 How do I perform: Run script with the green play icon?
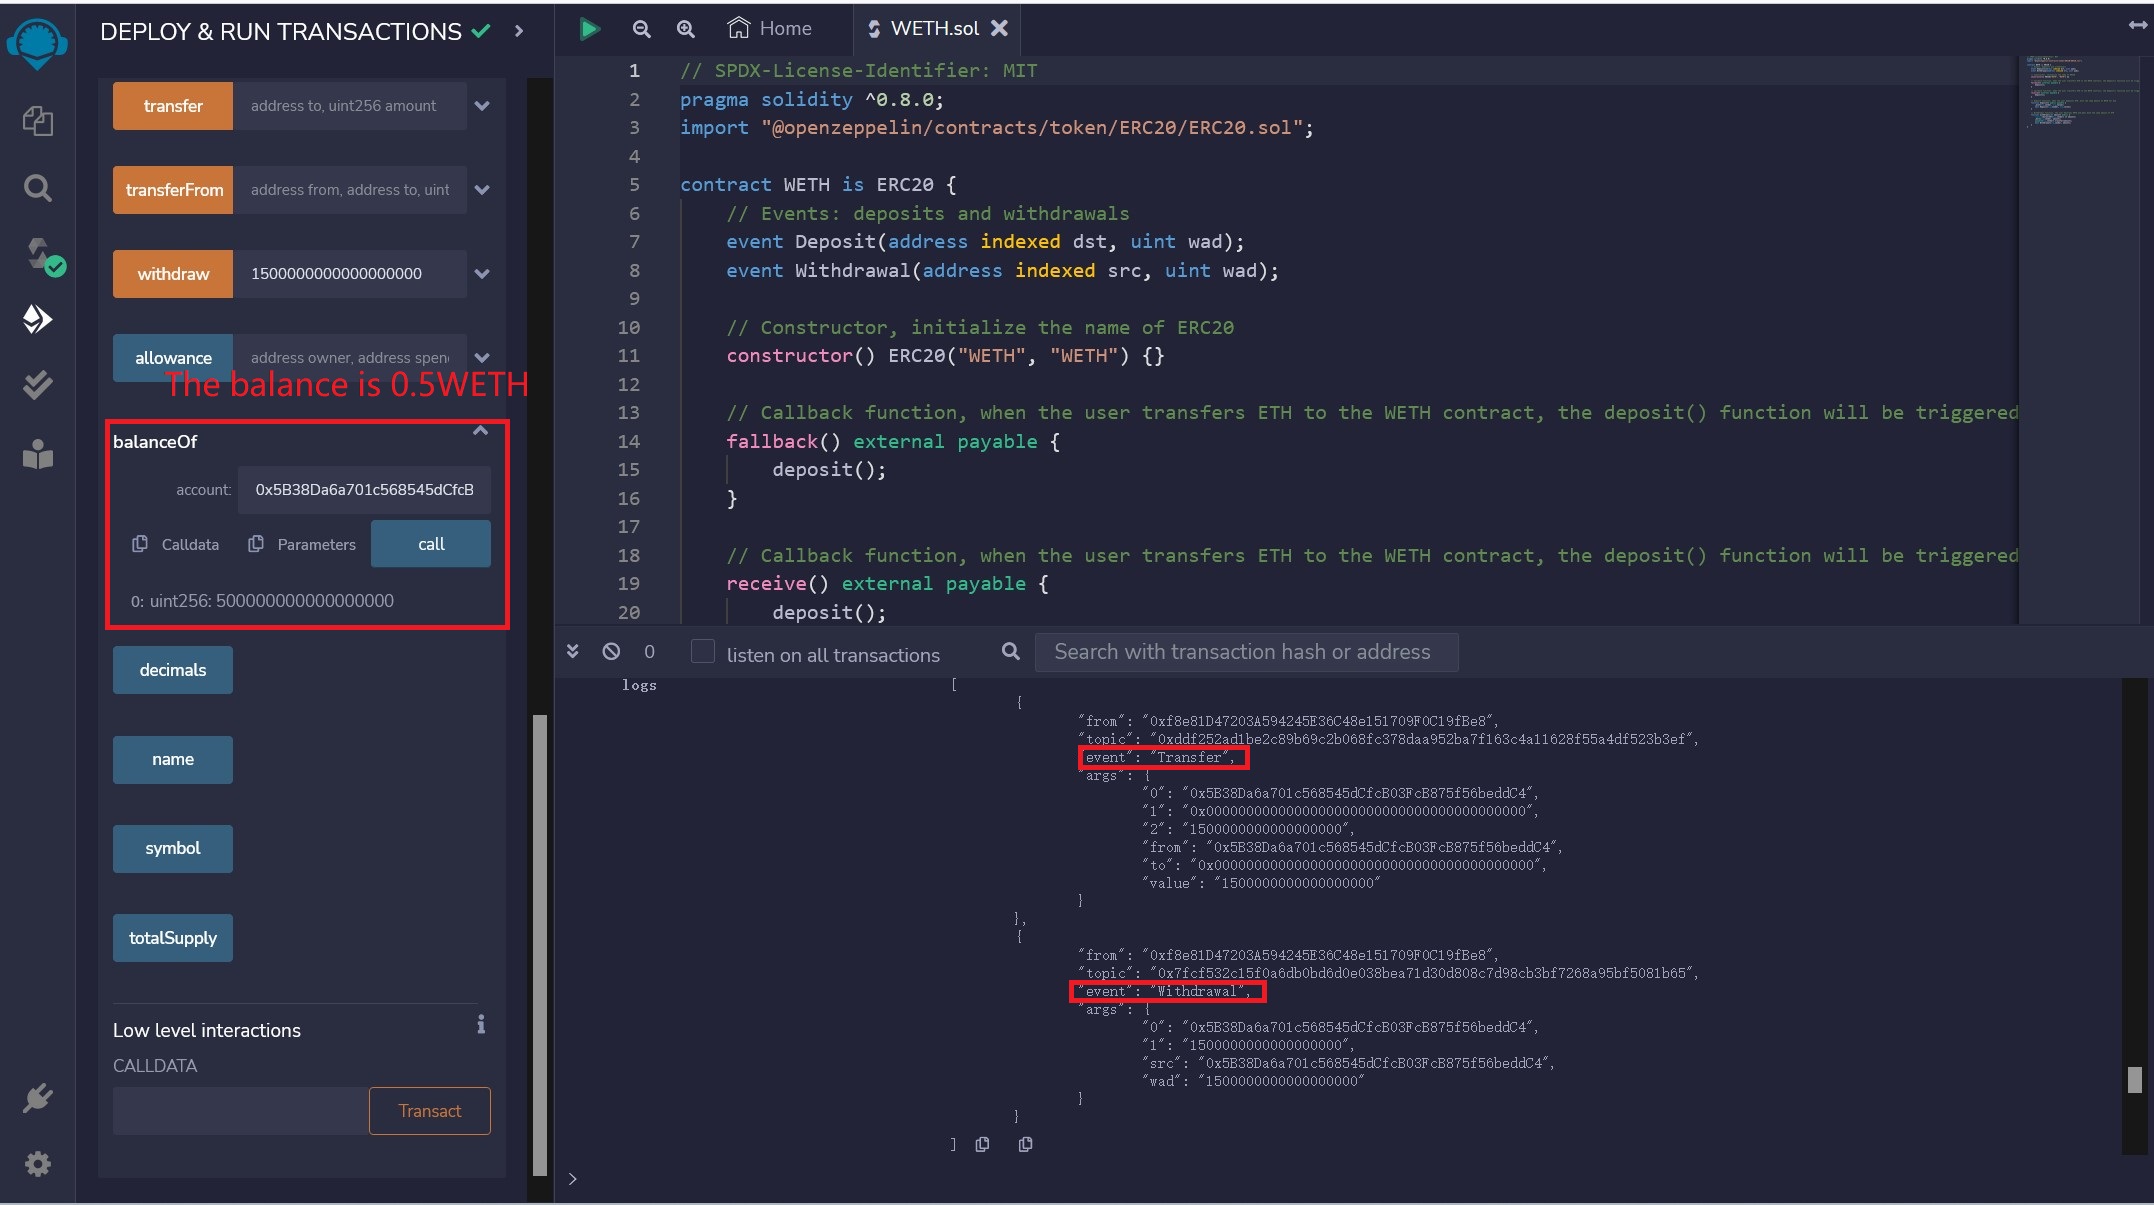tap(589, 29)
